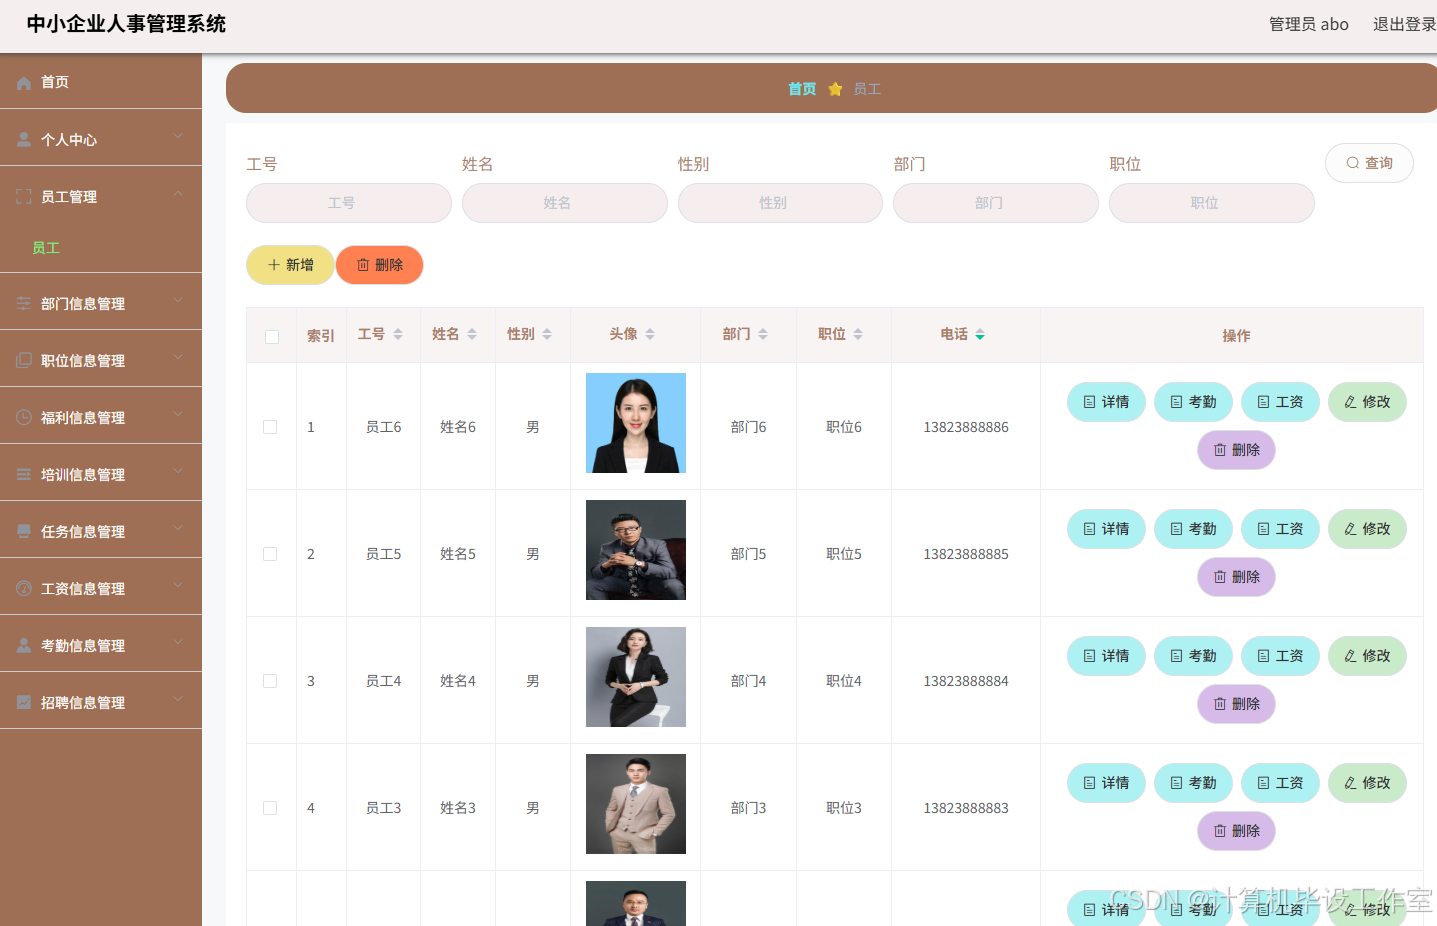This screenshot has height=926, width=1437.
Task: Click the 新增 add button
Action: pyautogui.click(x=290, y=265)
